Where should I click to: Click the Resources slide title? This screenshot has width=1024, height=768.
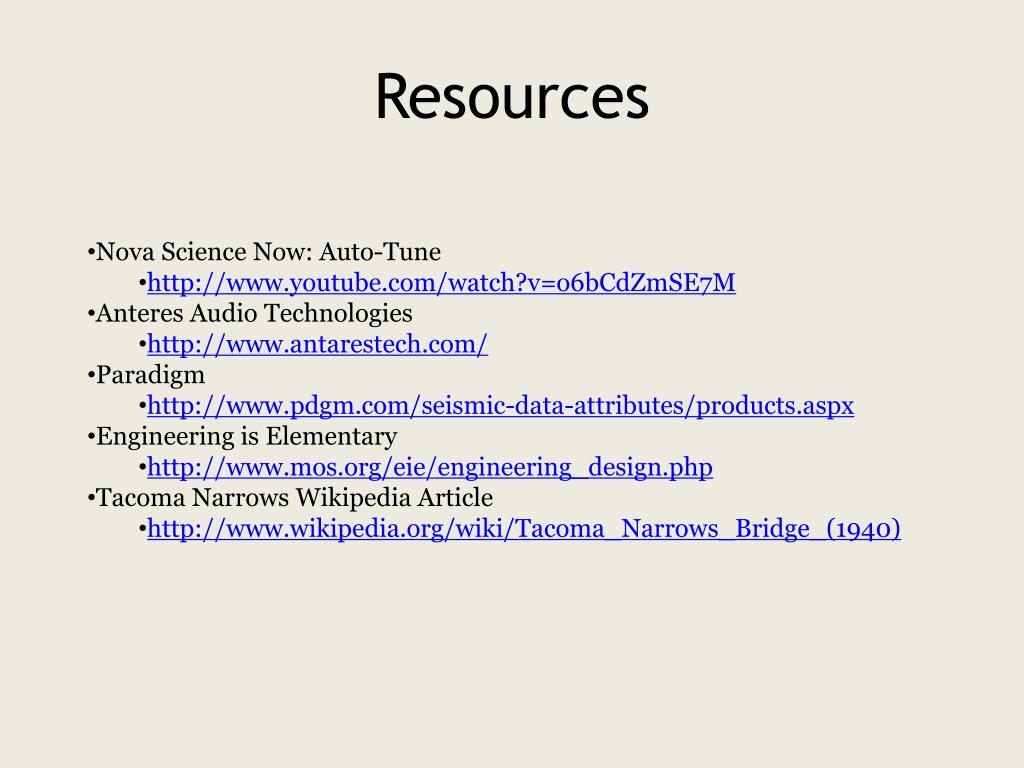(x=512, y=97)
